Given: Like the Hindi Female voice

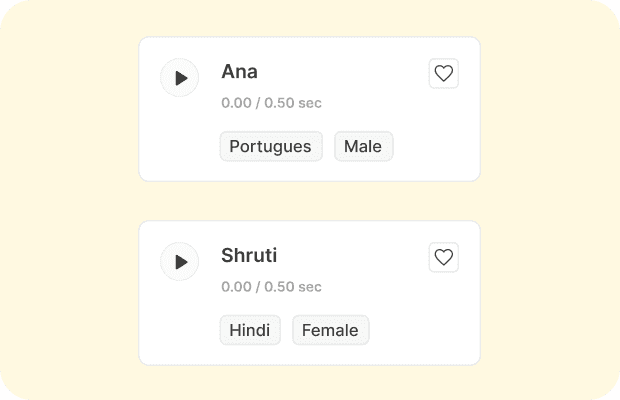Looking at the screenshot, I should tap(444, 257).
